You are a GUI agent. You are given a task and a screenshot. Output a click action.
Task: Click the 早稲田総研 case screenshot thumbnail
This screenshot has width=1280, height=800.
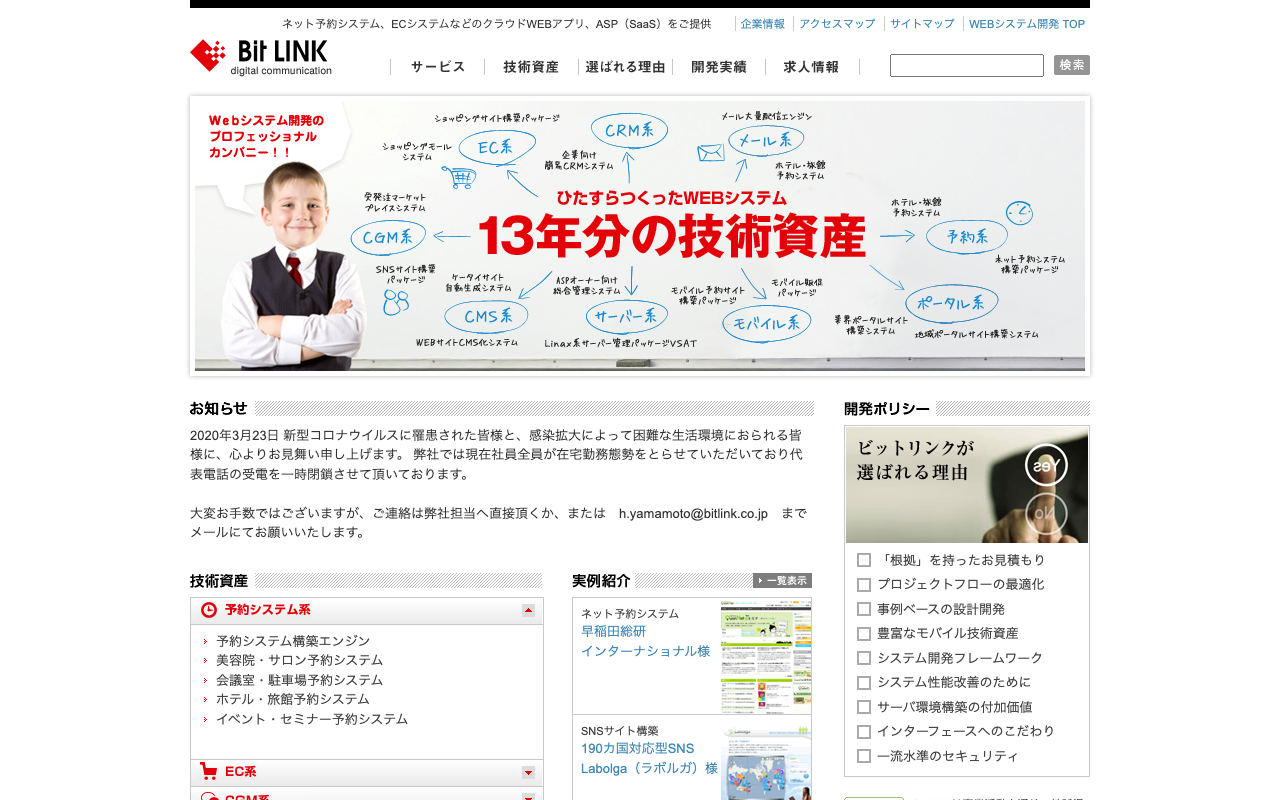pyautogui.click(x=766, y=656)
